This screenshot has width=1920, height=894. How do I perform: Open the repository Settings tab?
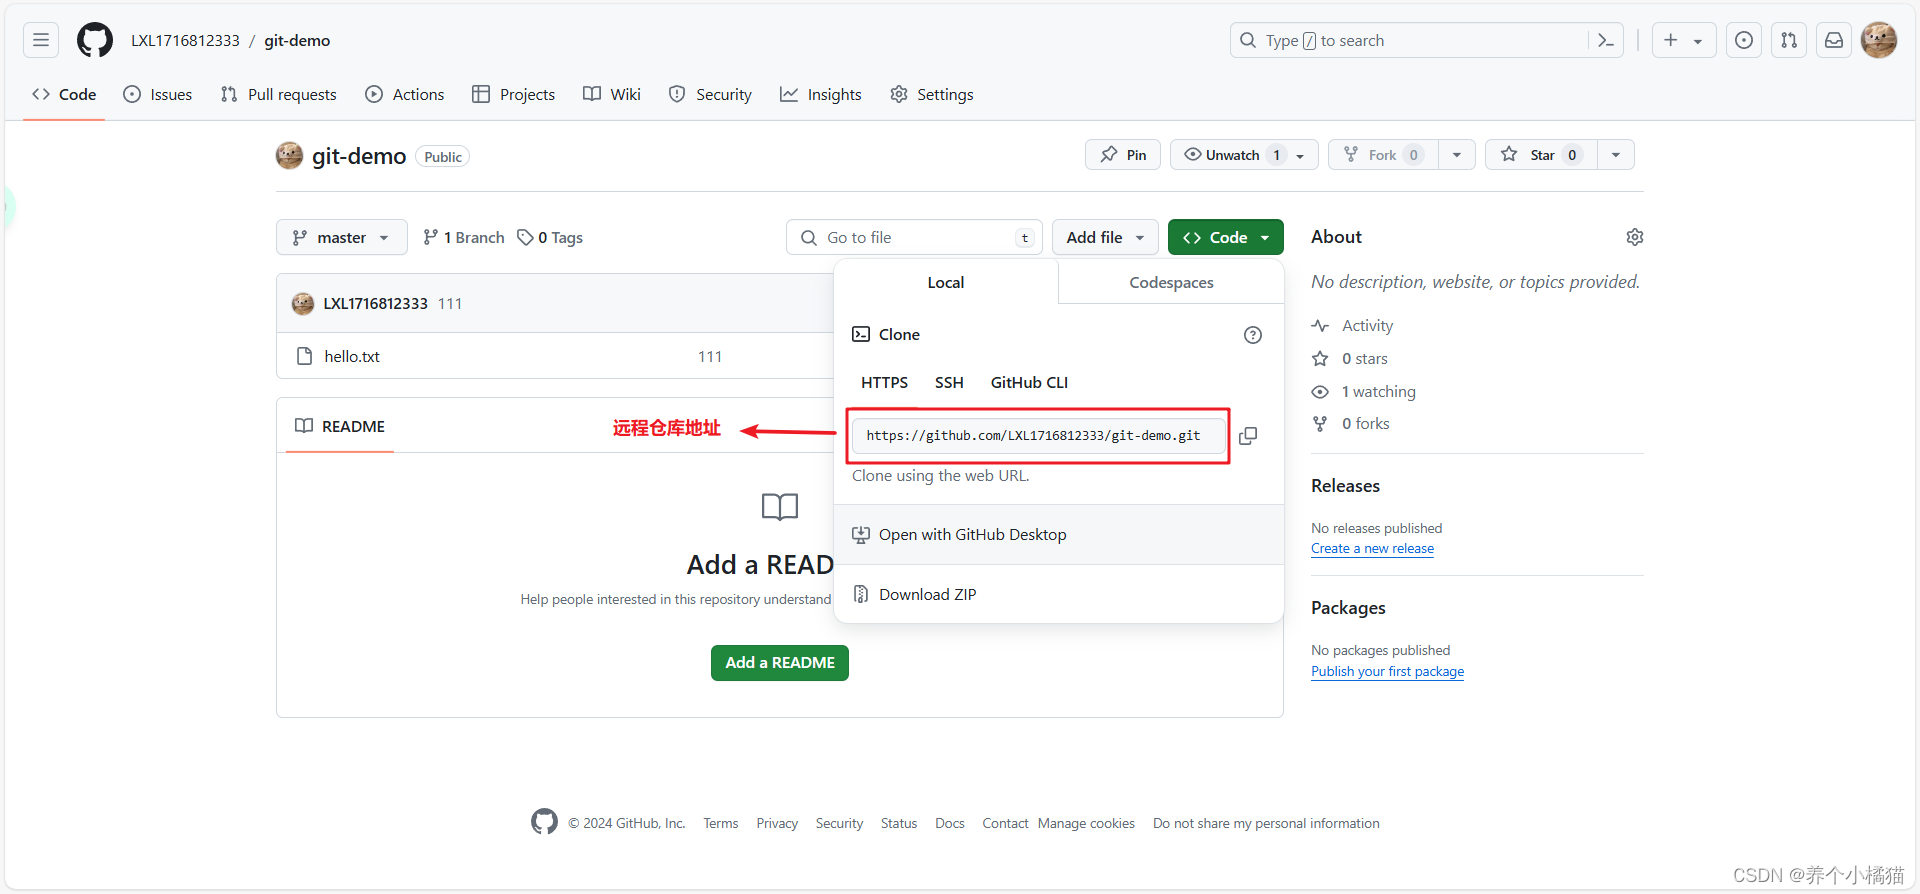pos(932,94)
